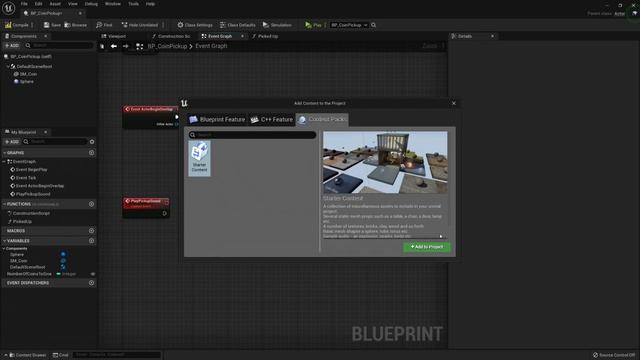The height and width of the screenshot is (360, 640).
Task: Navigate back in the graph editor
Action: click(x=114, y=46)
